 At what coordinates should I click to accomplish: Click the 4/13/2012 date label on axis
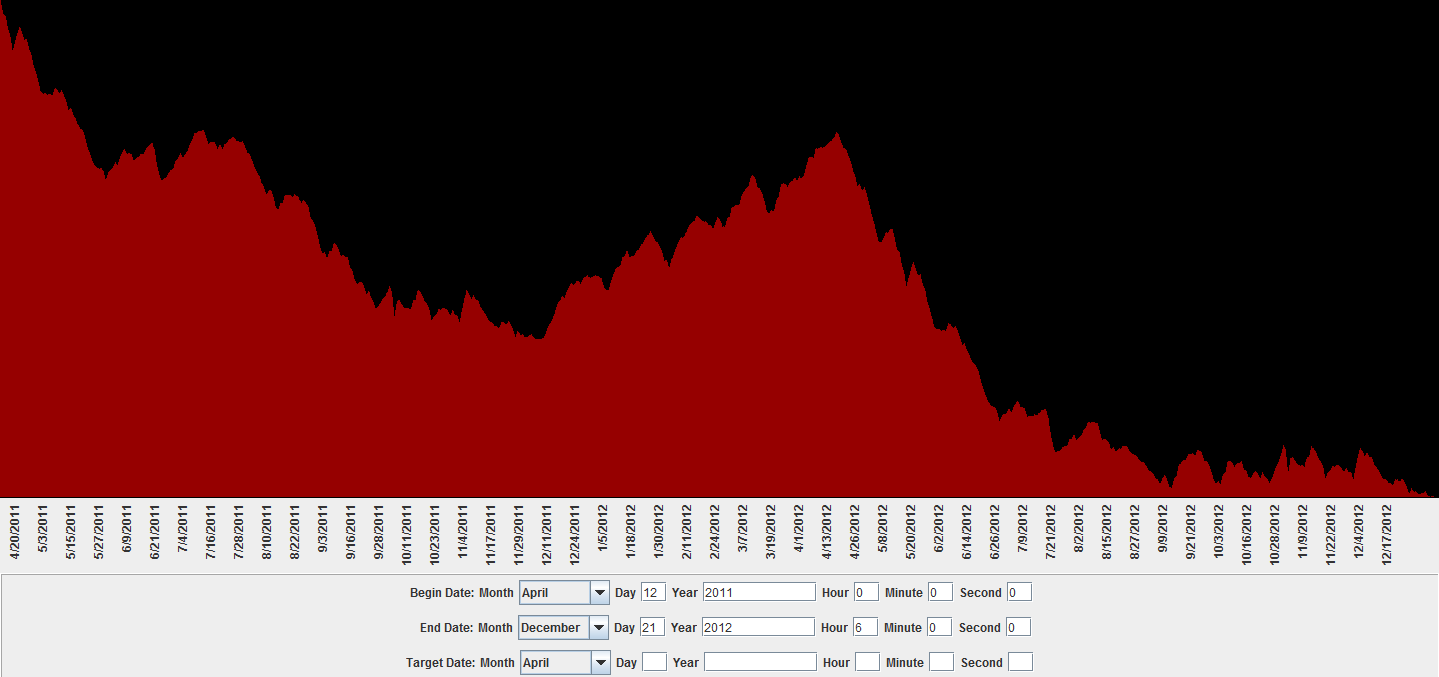coord(827,535)
